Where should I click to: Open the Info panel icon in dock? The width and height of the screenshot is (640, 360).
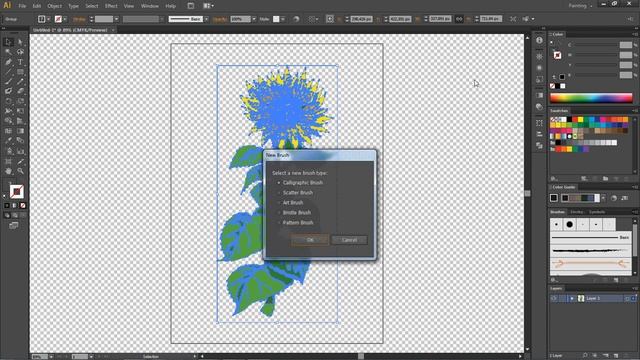click(539, 40)
